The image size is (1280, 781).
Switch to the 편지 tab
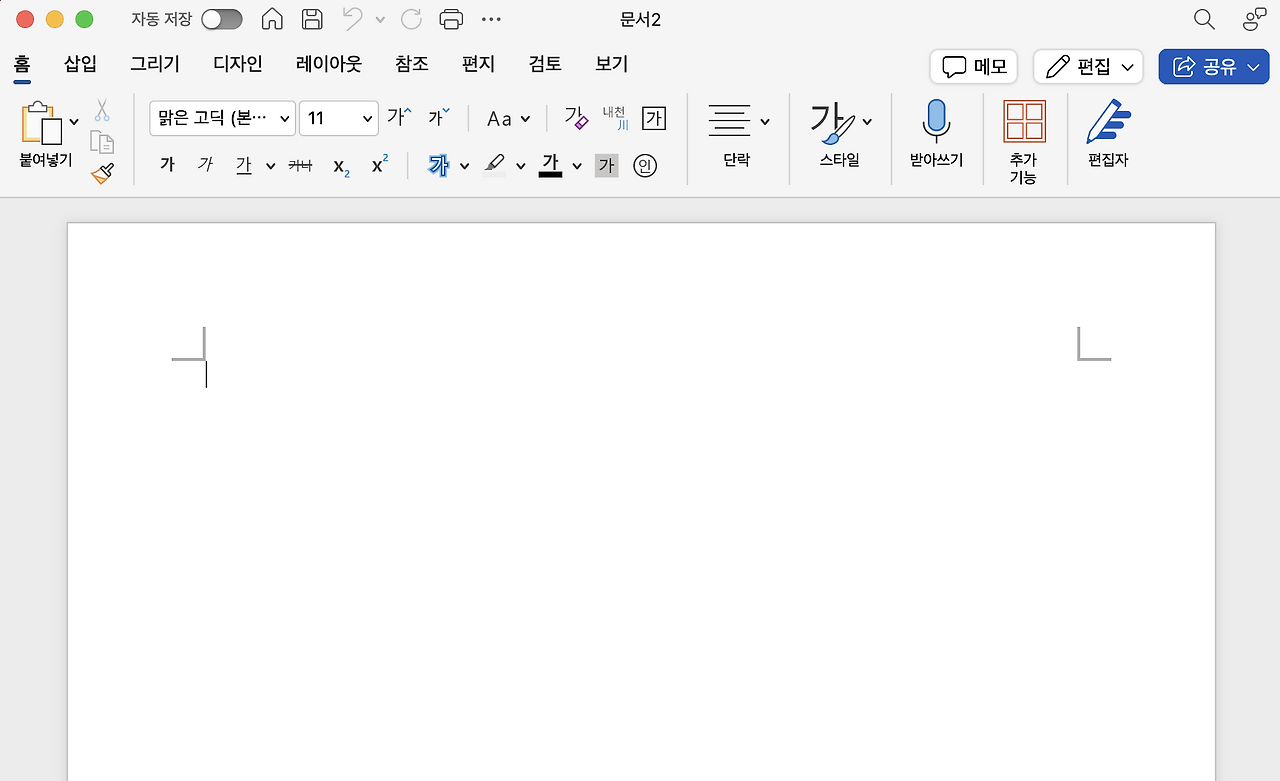(478, 64)
